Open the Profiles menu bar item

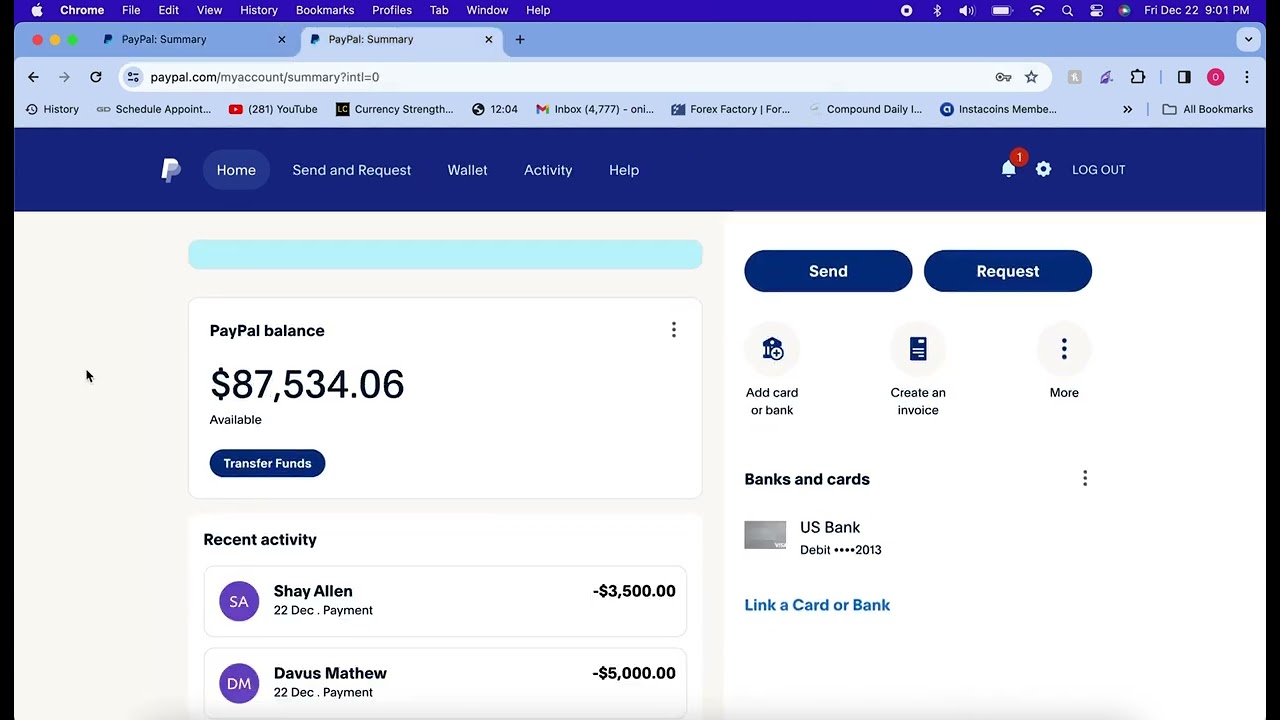(x=392, y=10)
